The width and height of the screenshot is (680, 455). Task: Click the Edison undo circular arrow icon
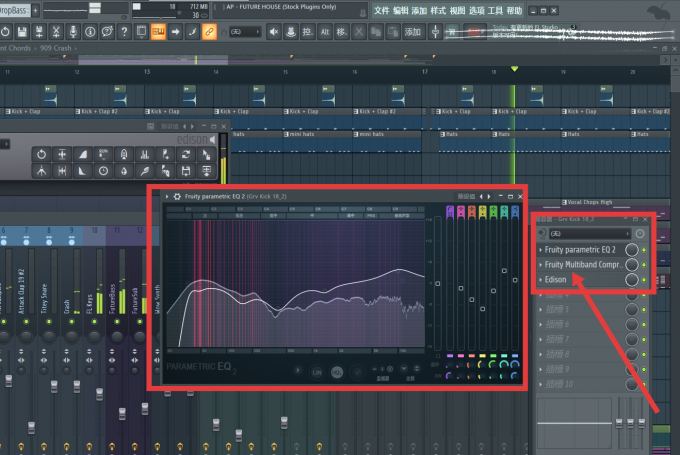pyautogui.click(x=41, y=154)
